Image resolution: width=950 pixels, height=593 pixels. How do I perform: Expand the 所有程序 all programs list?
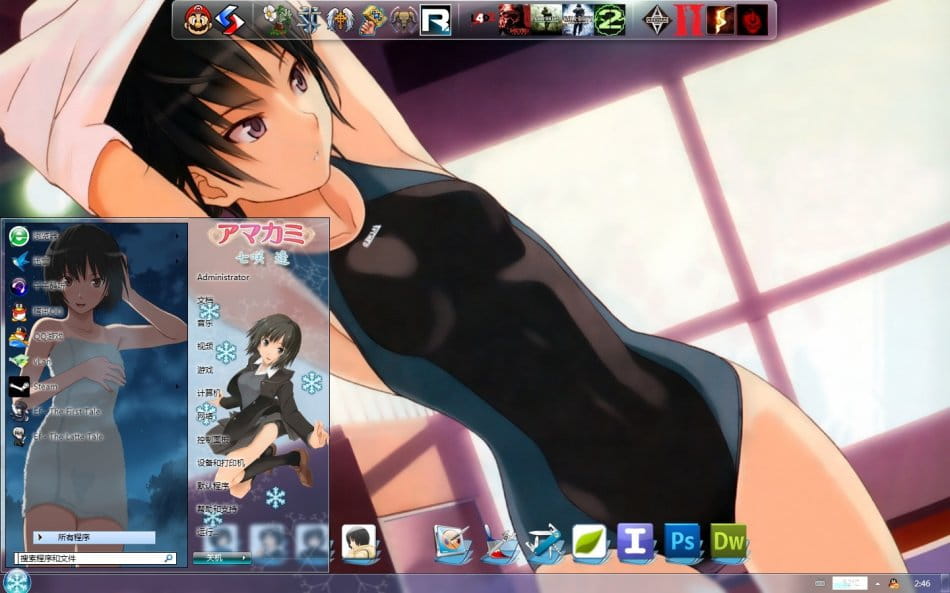(x=94, y=537)
